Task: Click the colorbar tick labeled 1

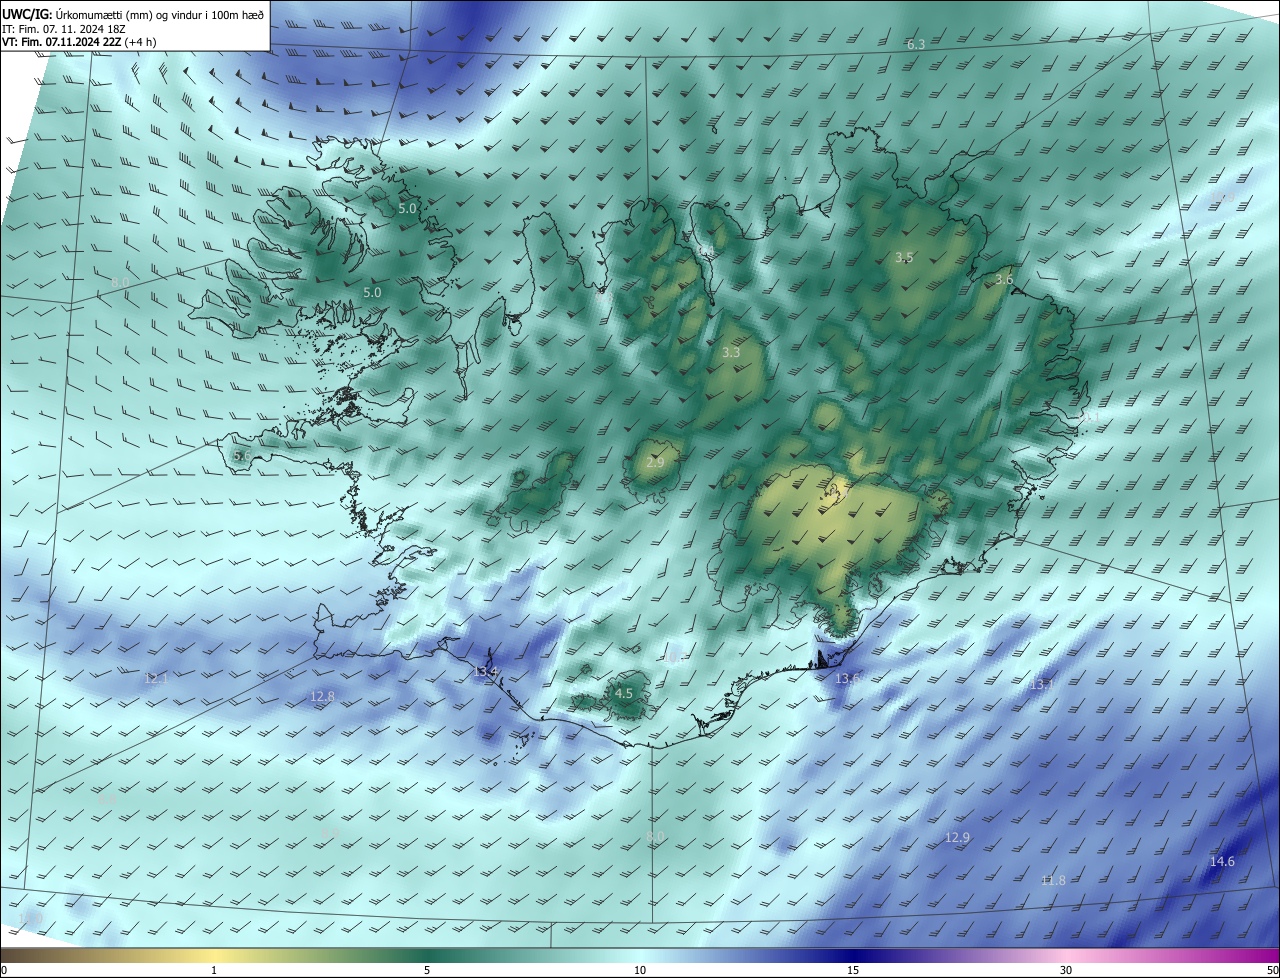Action: [214, 970]
